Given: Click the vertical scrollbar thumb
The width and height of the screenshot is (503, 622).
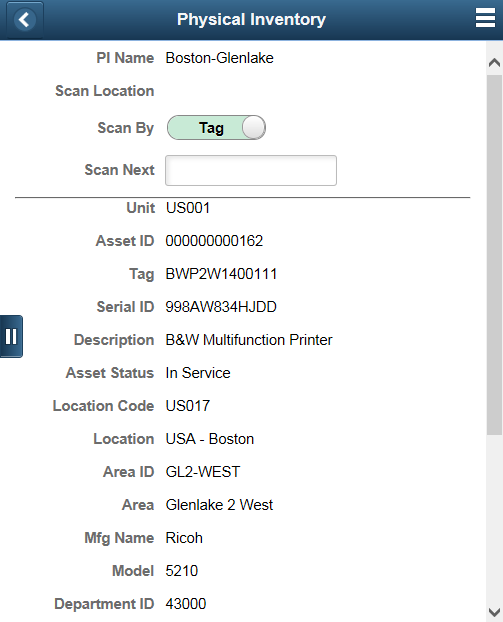Looking at the screenshot, I should coord(494,255).
